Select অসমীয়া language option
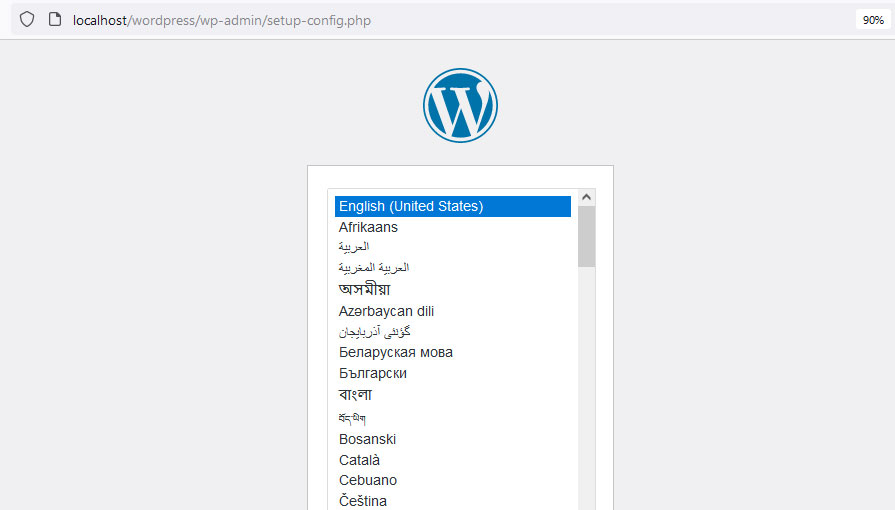This screenshot has height=510, width=895. click(x=453, y=290)
